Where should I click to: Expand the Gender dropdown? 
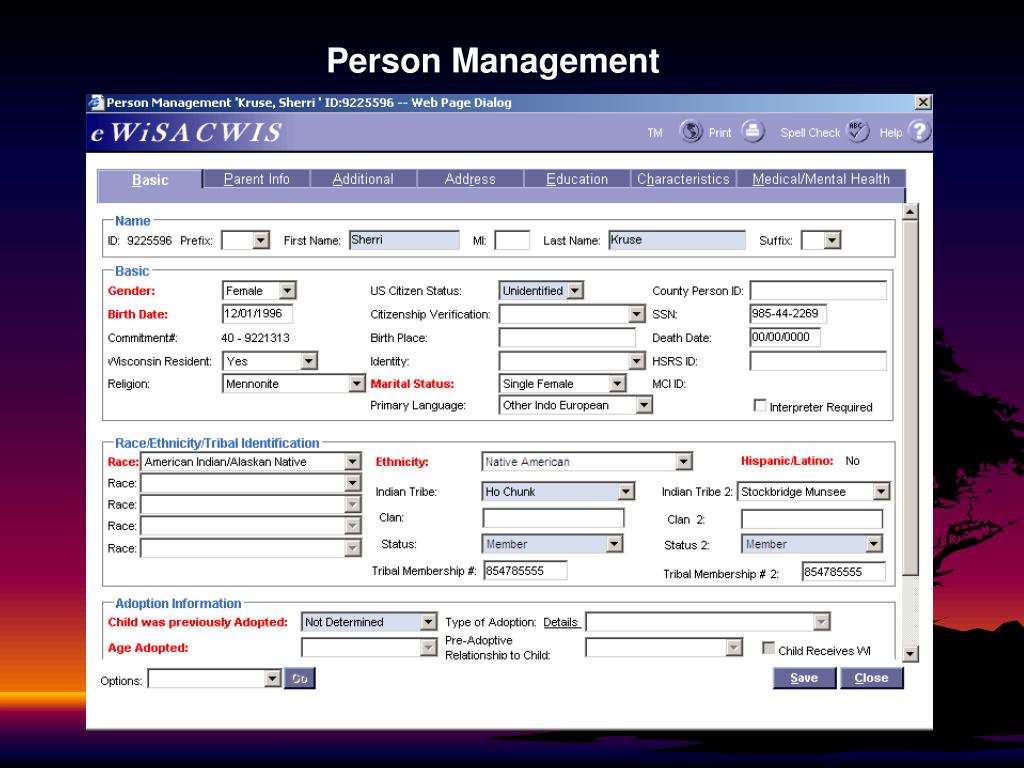point(287,291)
